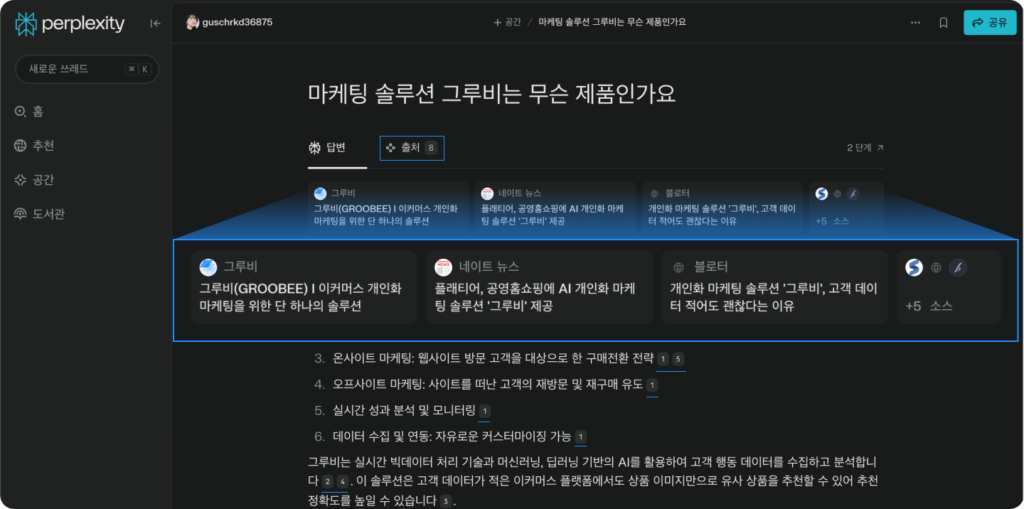Open 추천 in the sidebar
Image resolution: width=1024 pixels, height=509 pixels.
pos(34,146)
